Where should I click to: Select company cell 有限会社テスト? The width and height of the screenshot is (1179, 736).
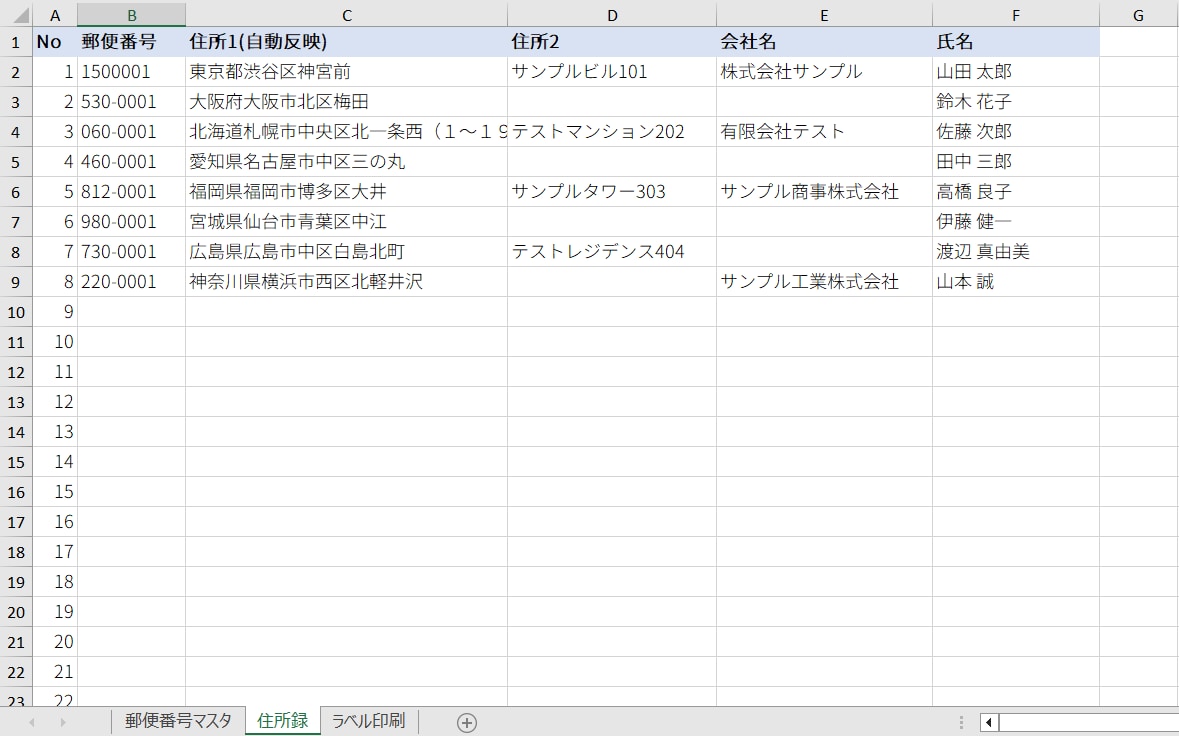pyautogui.click(x=824, y=132)
